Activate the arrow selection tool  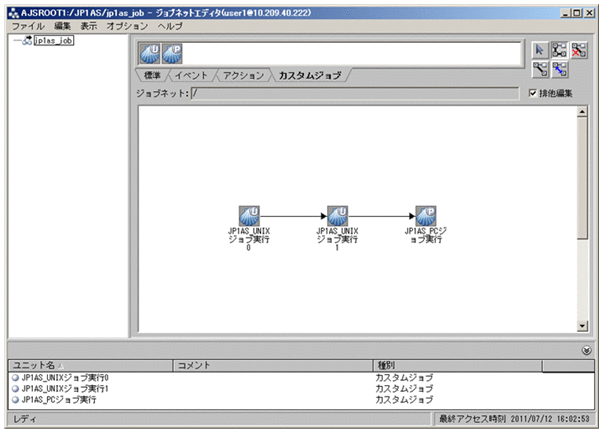click(x=540, y=50)
